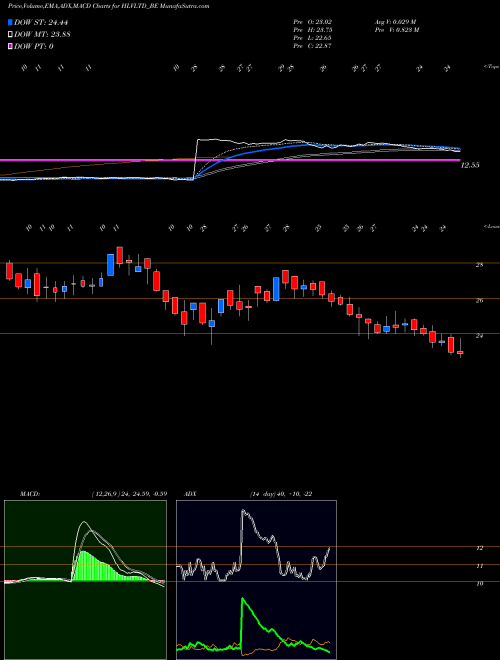Click the 'Pre V: 0.823 M' value
The height and width of the screenshot is (660, 500).
(x=396, y=30)
